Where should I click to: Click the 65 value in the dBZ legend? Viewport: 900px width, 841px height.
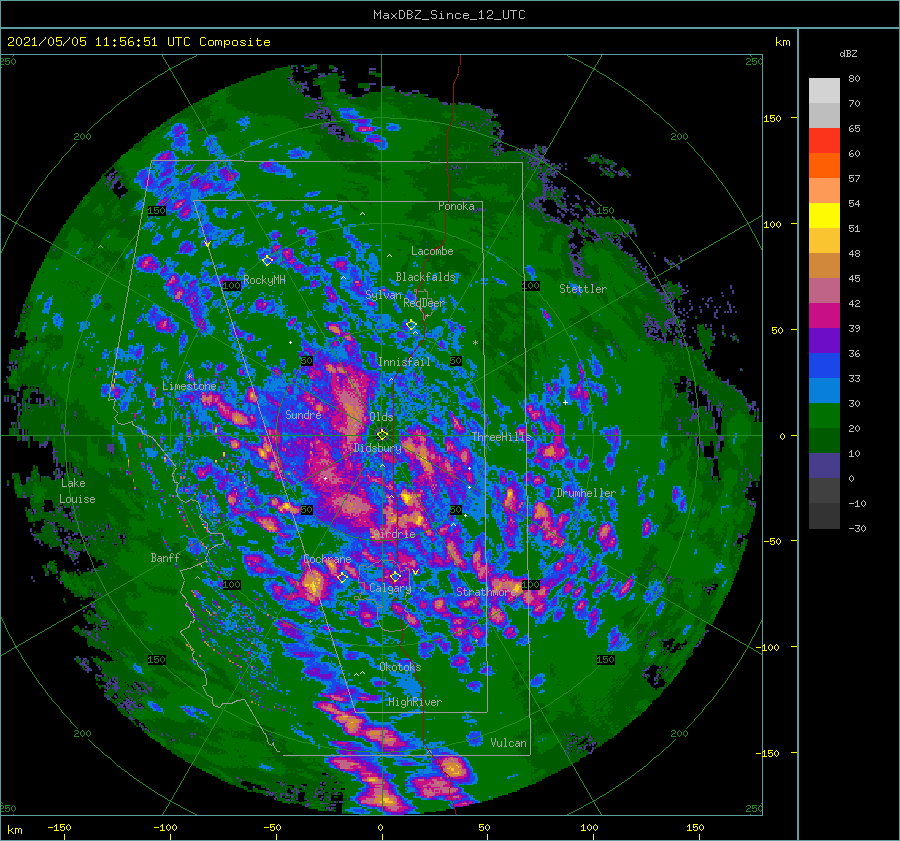point(854,129)
